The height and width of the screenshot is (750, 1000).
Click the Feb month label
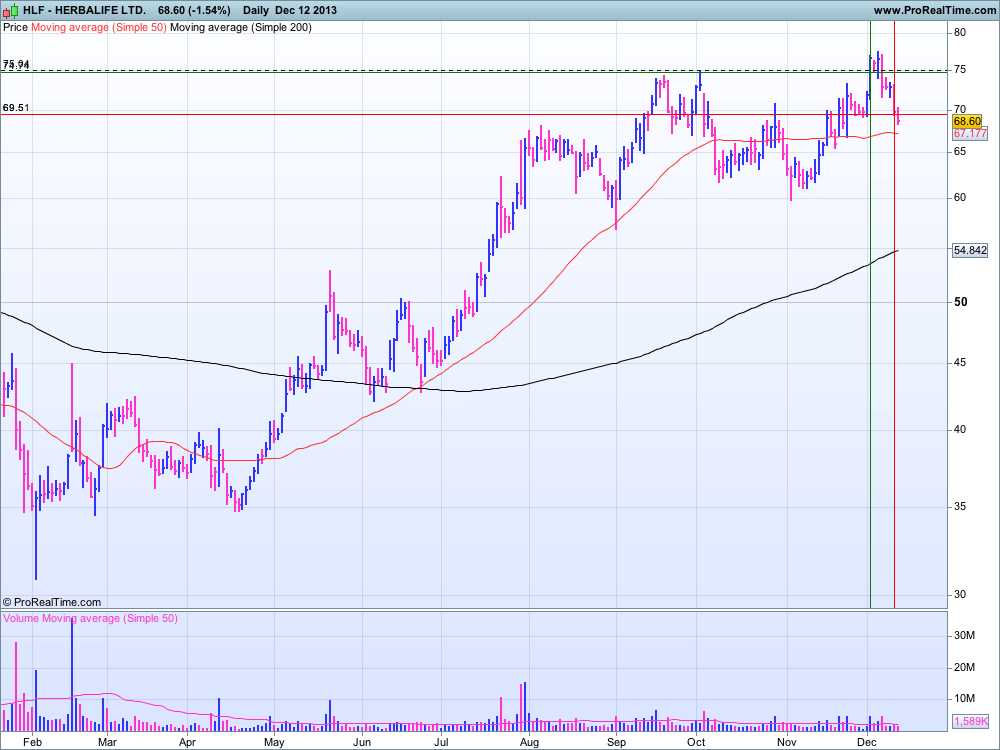click(x=33, y=742)
